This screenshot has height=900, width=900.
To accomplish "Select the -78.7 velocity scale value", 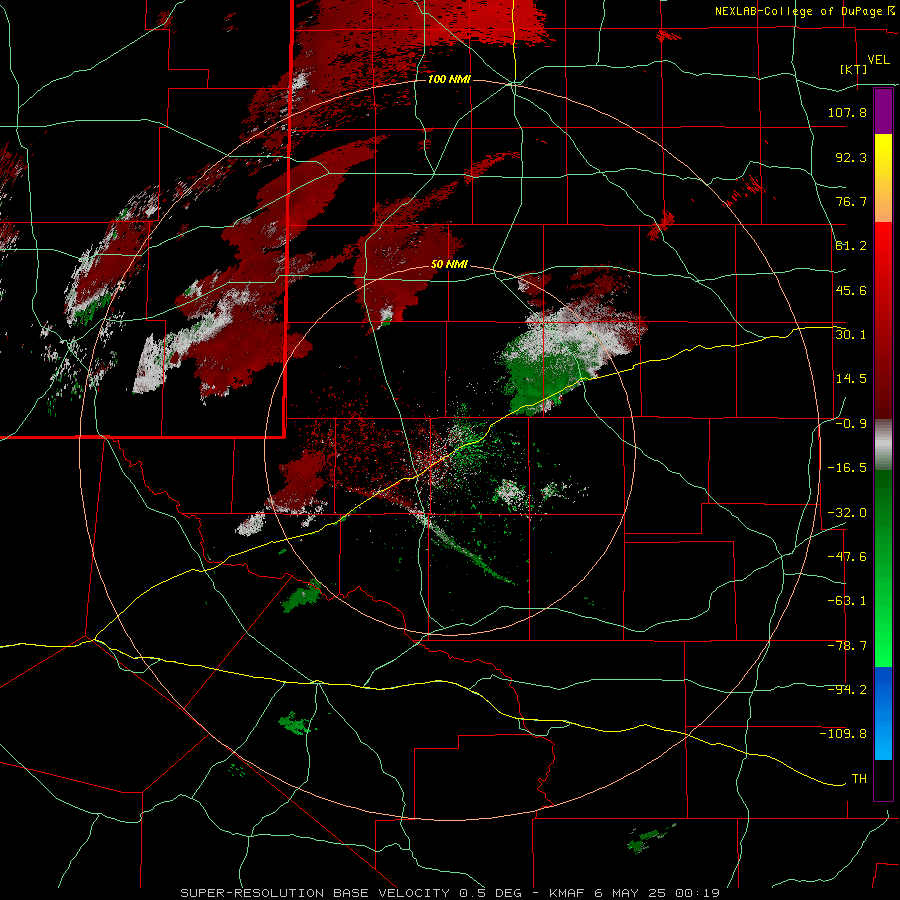I will pyautogui.click(x=847, y=646).
